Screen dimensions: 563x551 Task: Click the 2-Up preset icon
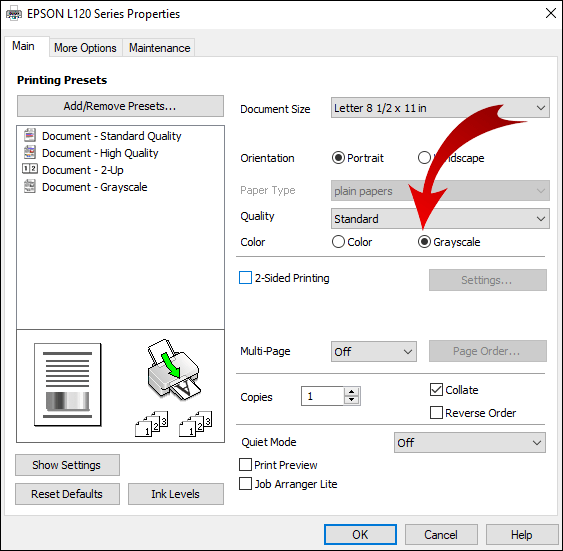(30, 169)
